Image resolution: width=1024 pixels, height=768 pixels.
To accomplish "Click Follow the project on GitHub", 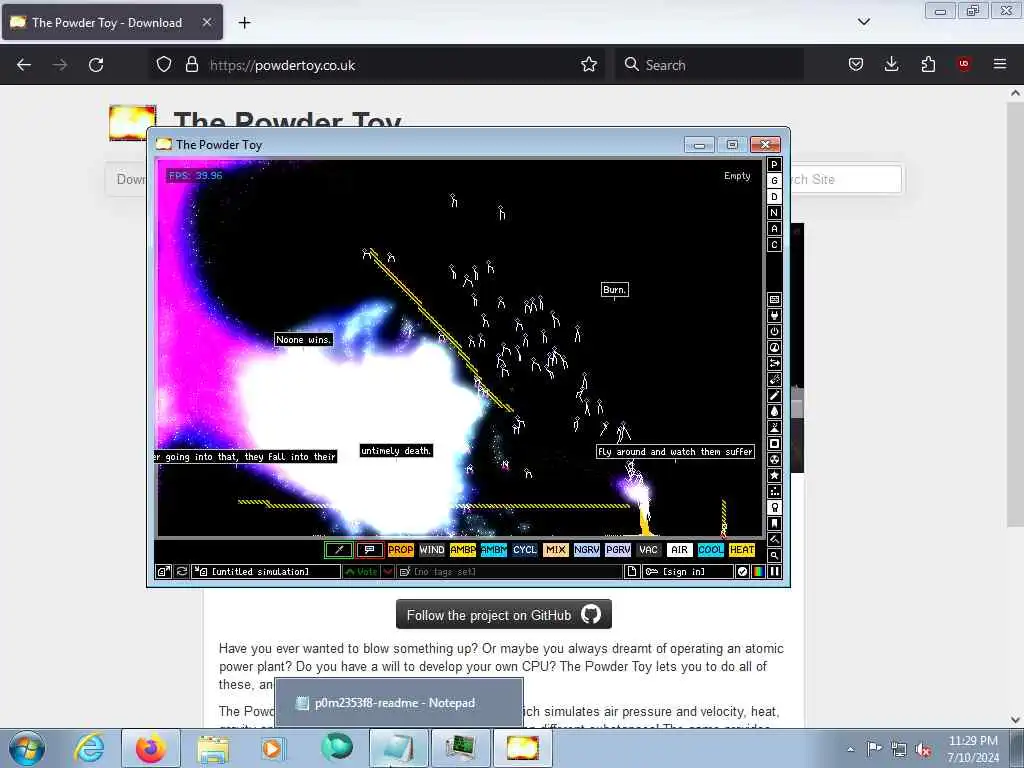I will pyautogui.click(x=504, y=615).
